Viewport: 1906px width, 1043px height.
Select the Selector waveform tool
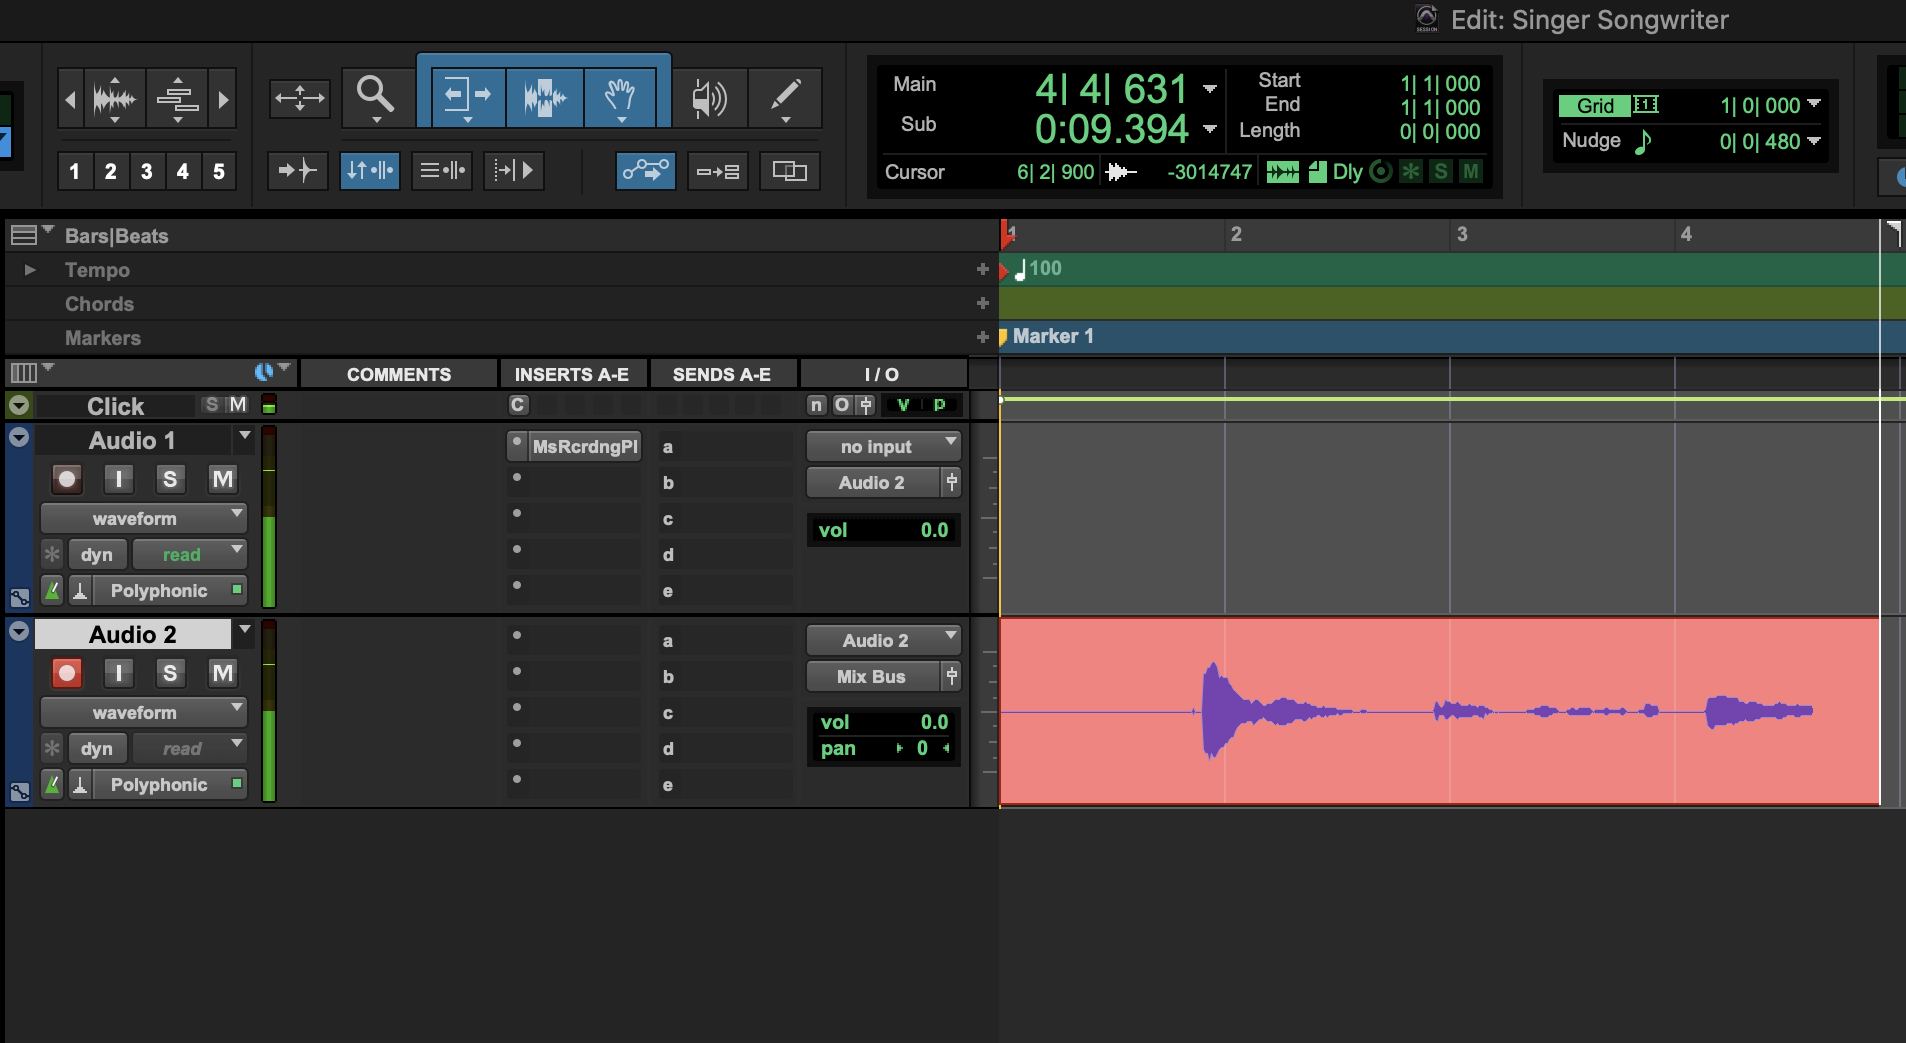545,97
